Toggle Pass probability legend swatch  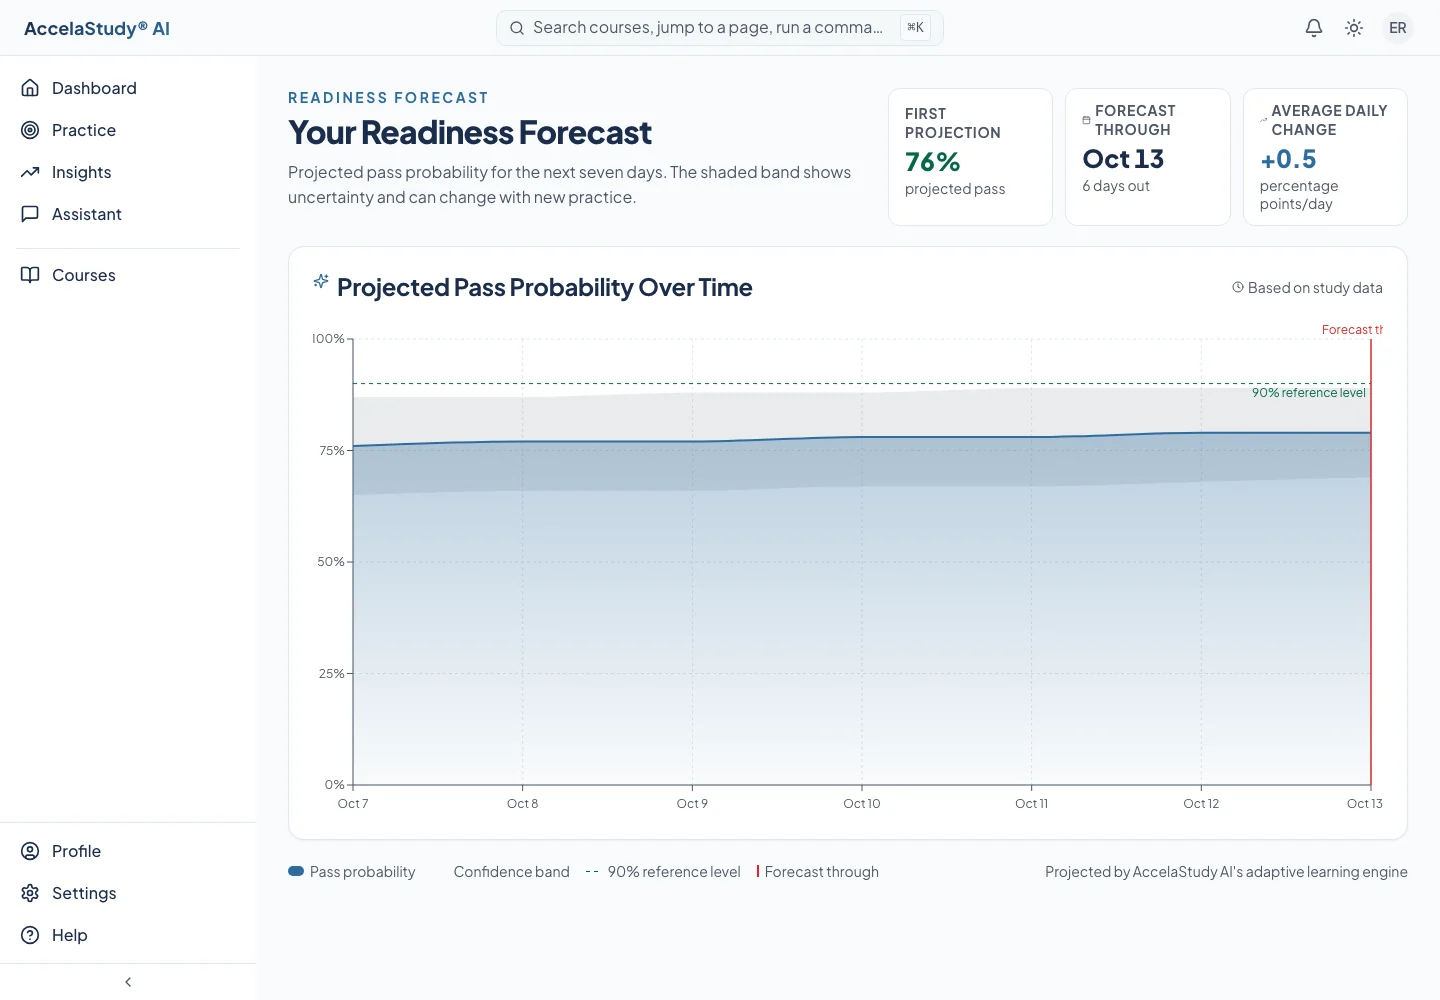pyautogui.click(x=296, y=871)
